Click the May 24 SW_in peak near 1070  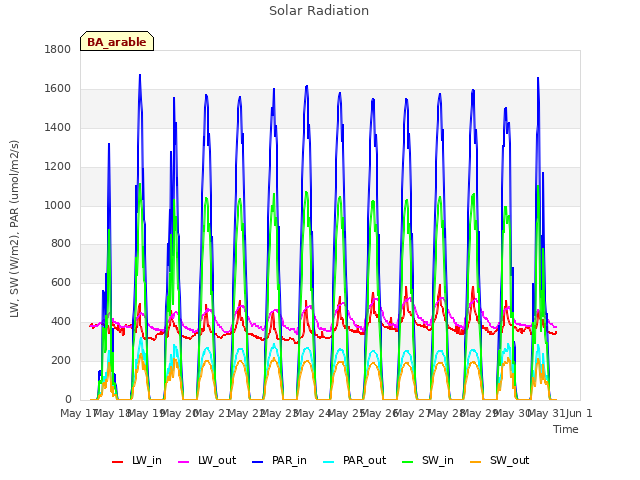point(306,192)
